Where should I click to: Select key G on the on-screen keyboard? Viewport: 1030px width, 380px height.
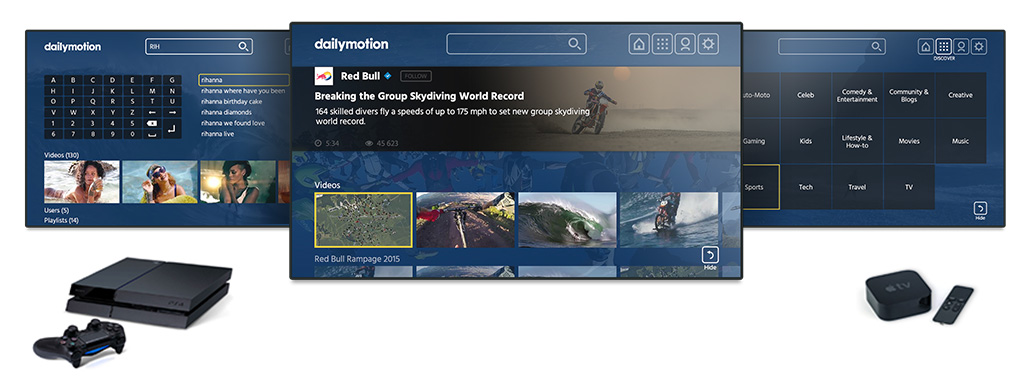pyautogui.click(x=172, y=80)
